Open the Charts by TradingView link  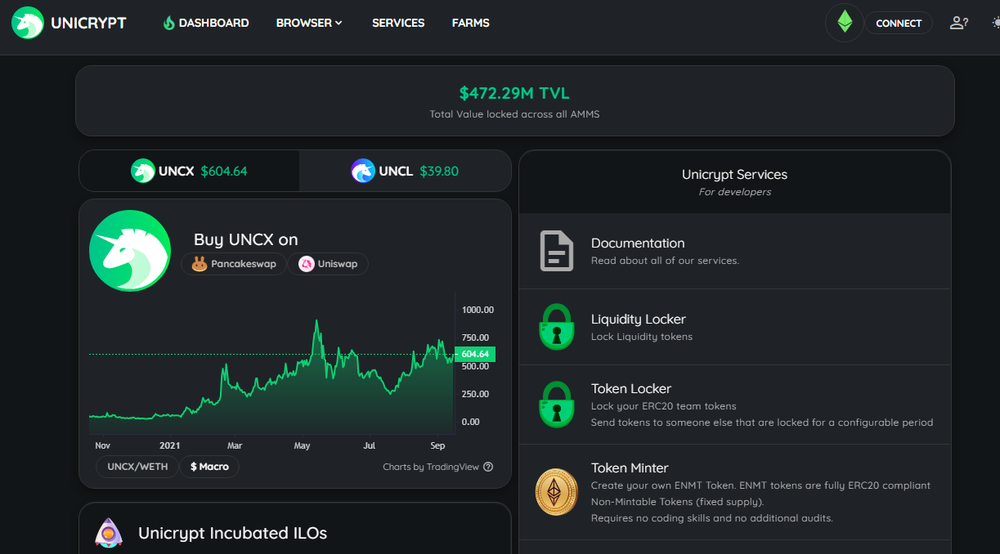coord(430,467)
